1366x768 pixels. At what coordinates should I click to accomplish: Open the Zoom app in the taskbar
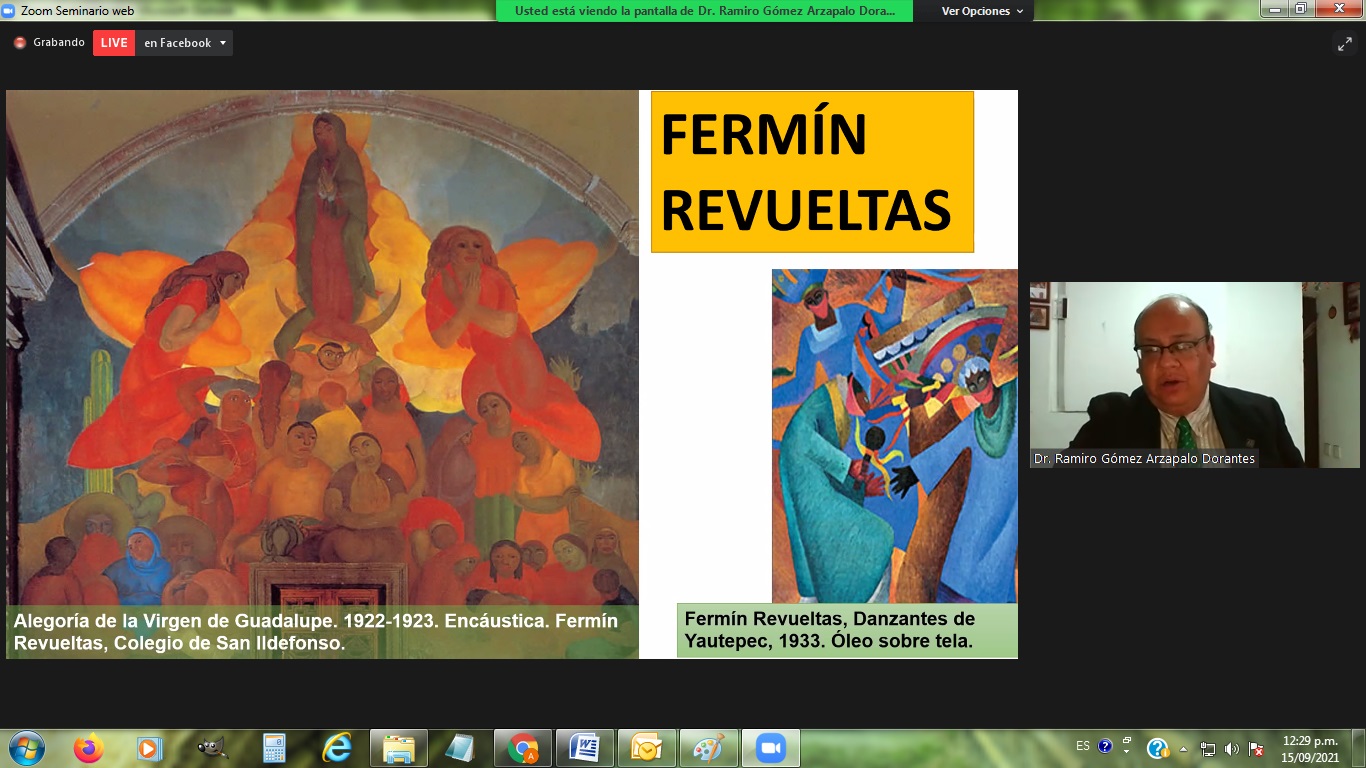pyautogui.click(x=771, y=748)
